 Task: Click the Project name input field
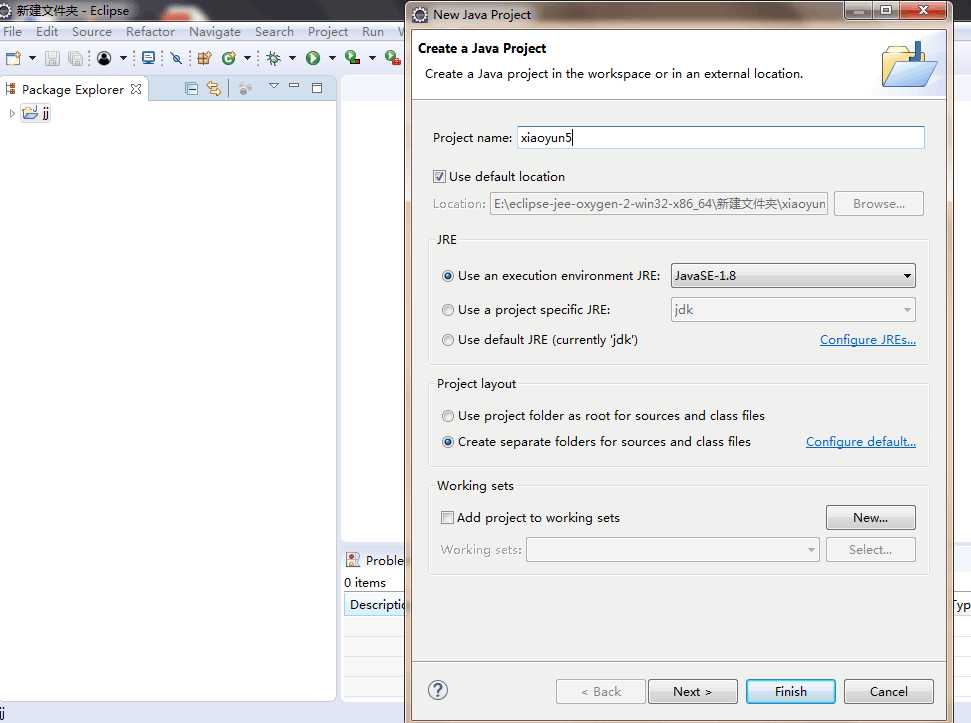pos(721,137)
